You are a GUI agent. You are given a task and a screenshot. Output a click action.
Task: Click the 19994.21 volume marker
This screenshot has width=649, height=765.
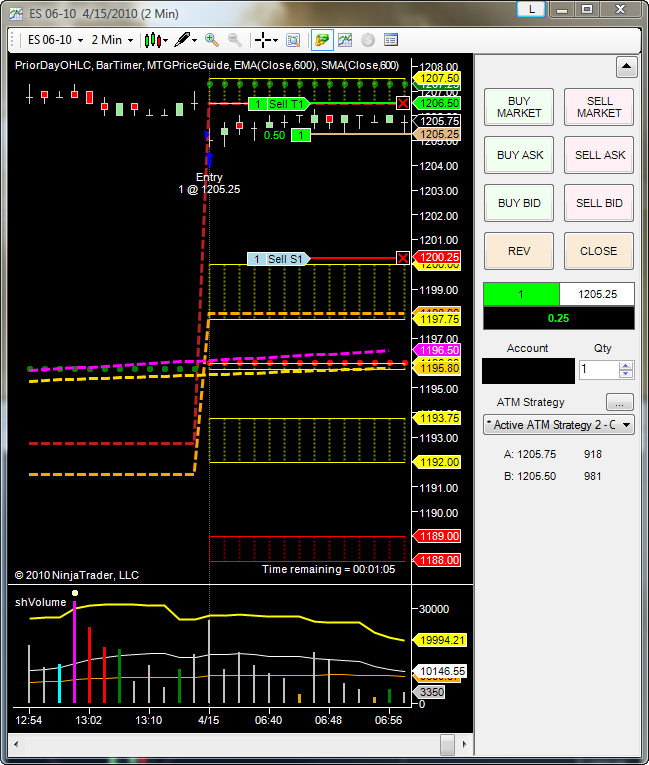[x=440, y=640]
